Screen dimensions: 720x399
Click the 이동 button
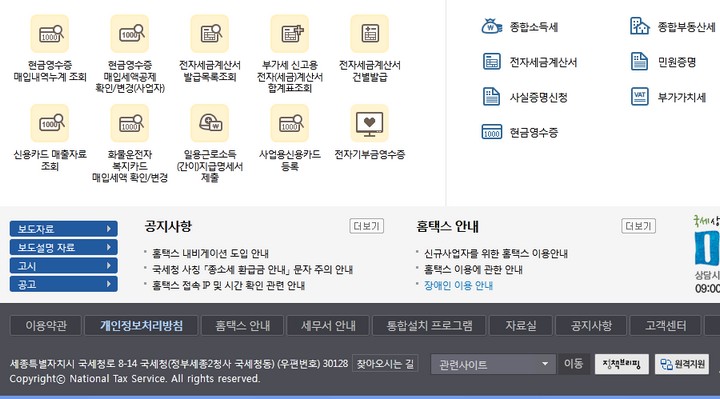pyautogui.click(x=573, y=364)
